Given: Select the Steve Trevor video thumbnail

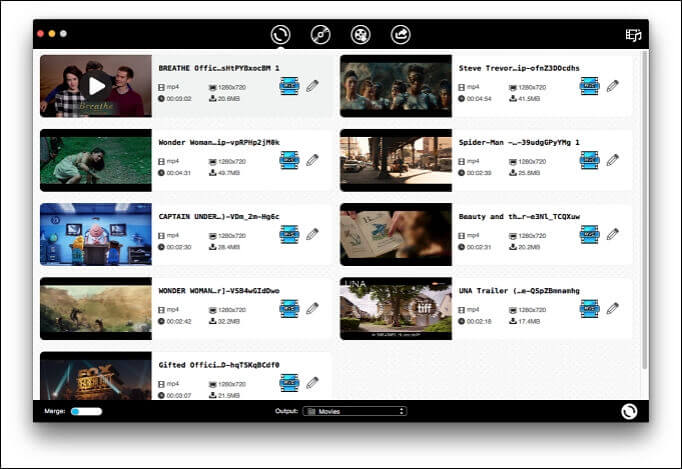Looking at the screenshot, I should pyautogui.click(x=396, y=86).
